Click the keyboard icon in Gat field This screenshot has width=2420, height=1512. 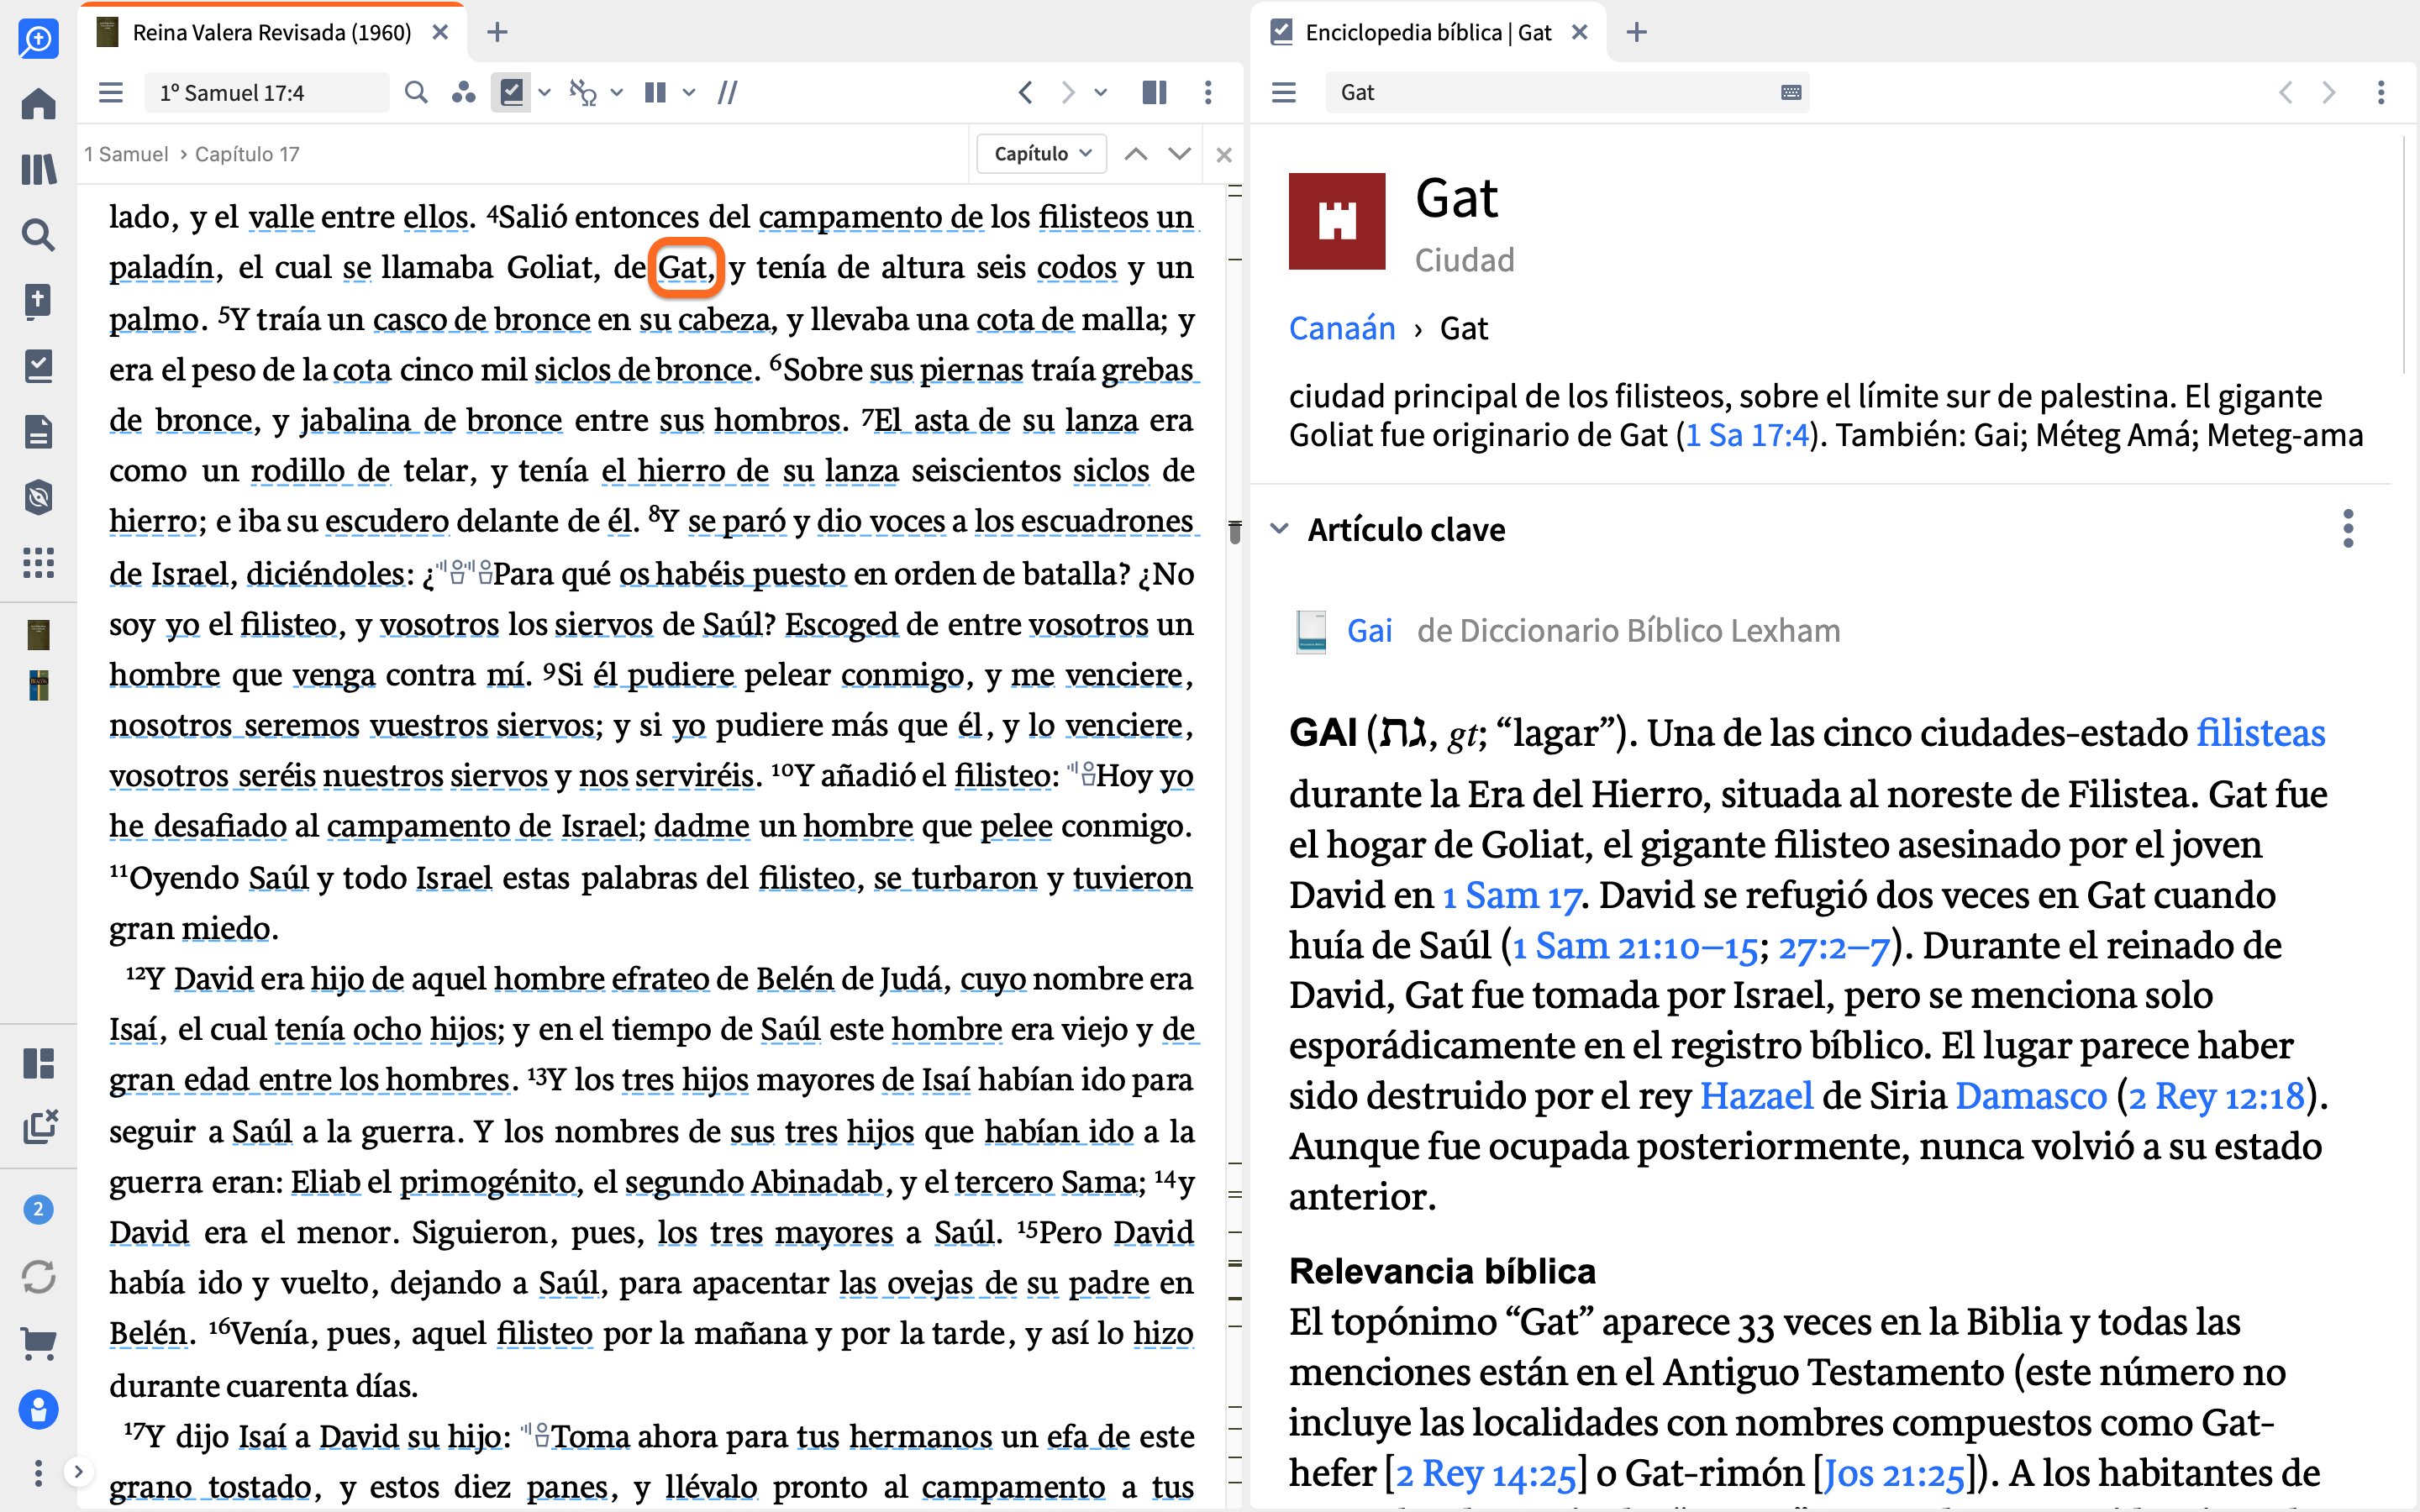tap(1791, 93)
